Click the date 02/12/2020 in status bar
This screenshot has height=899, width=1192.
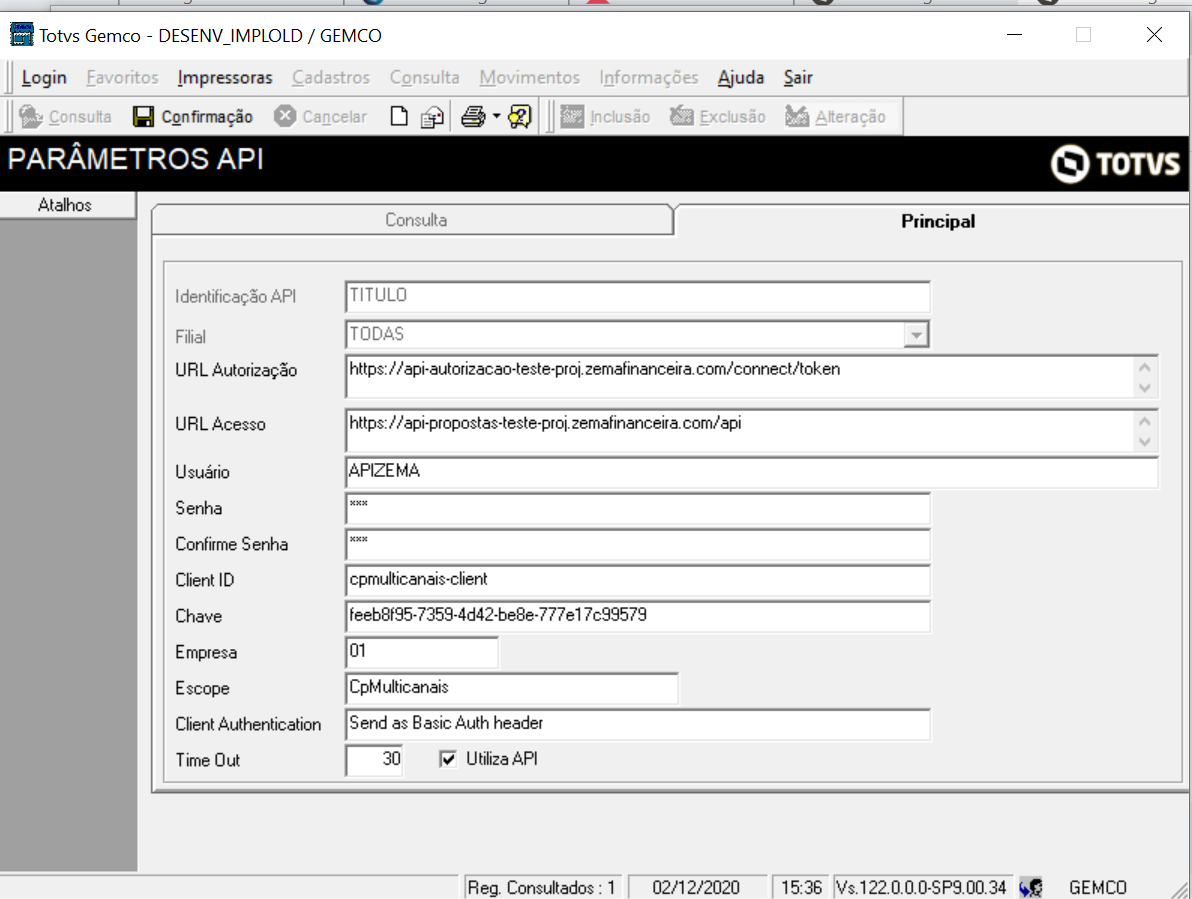[x=696, y=888]
